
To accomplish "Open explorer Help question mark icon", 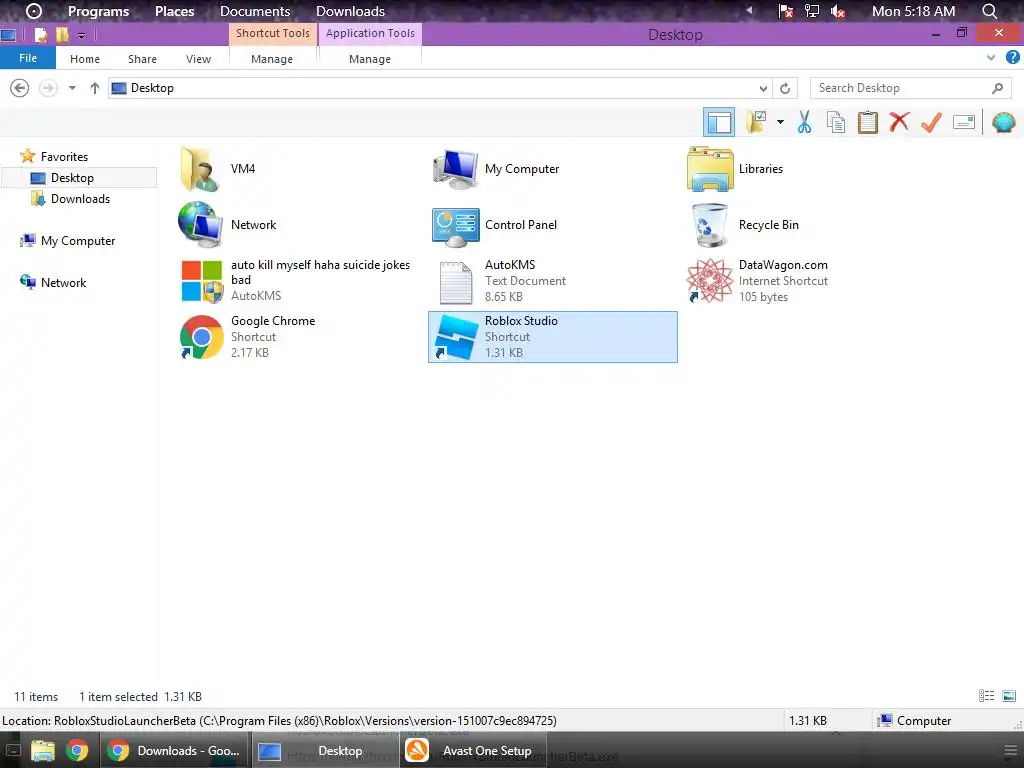I will (x=1012, y=57).
